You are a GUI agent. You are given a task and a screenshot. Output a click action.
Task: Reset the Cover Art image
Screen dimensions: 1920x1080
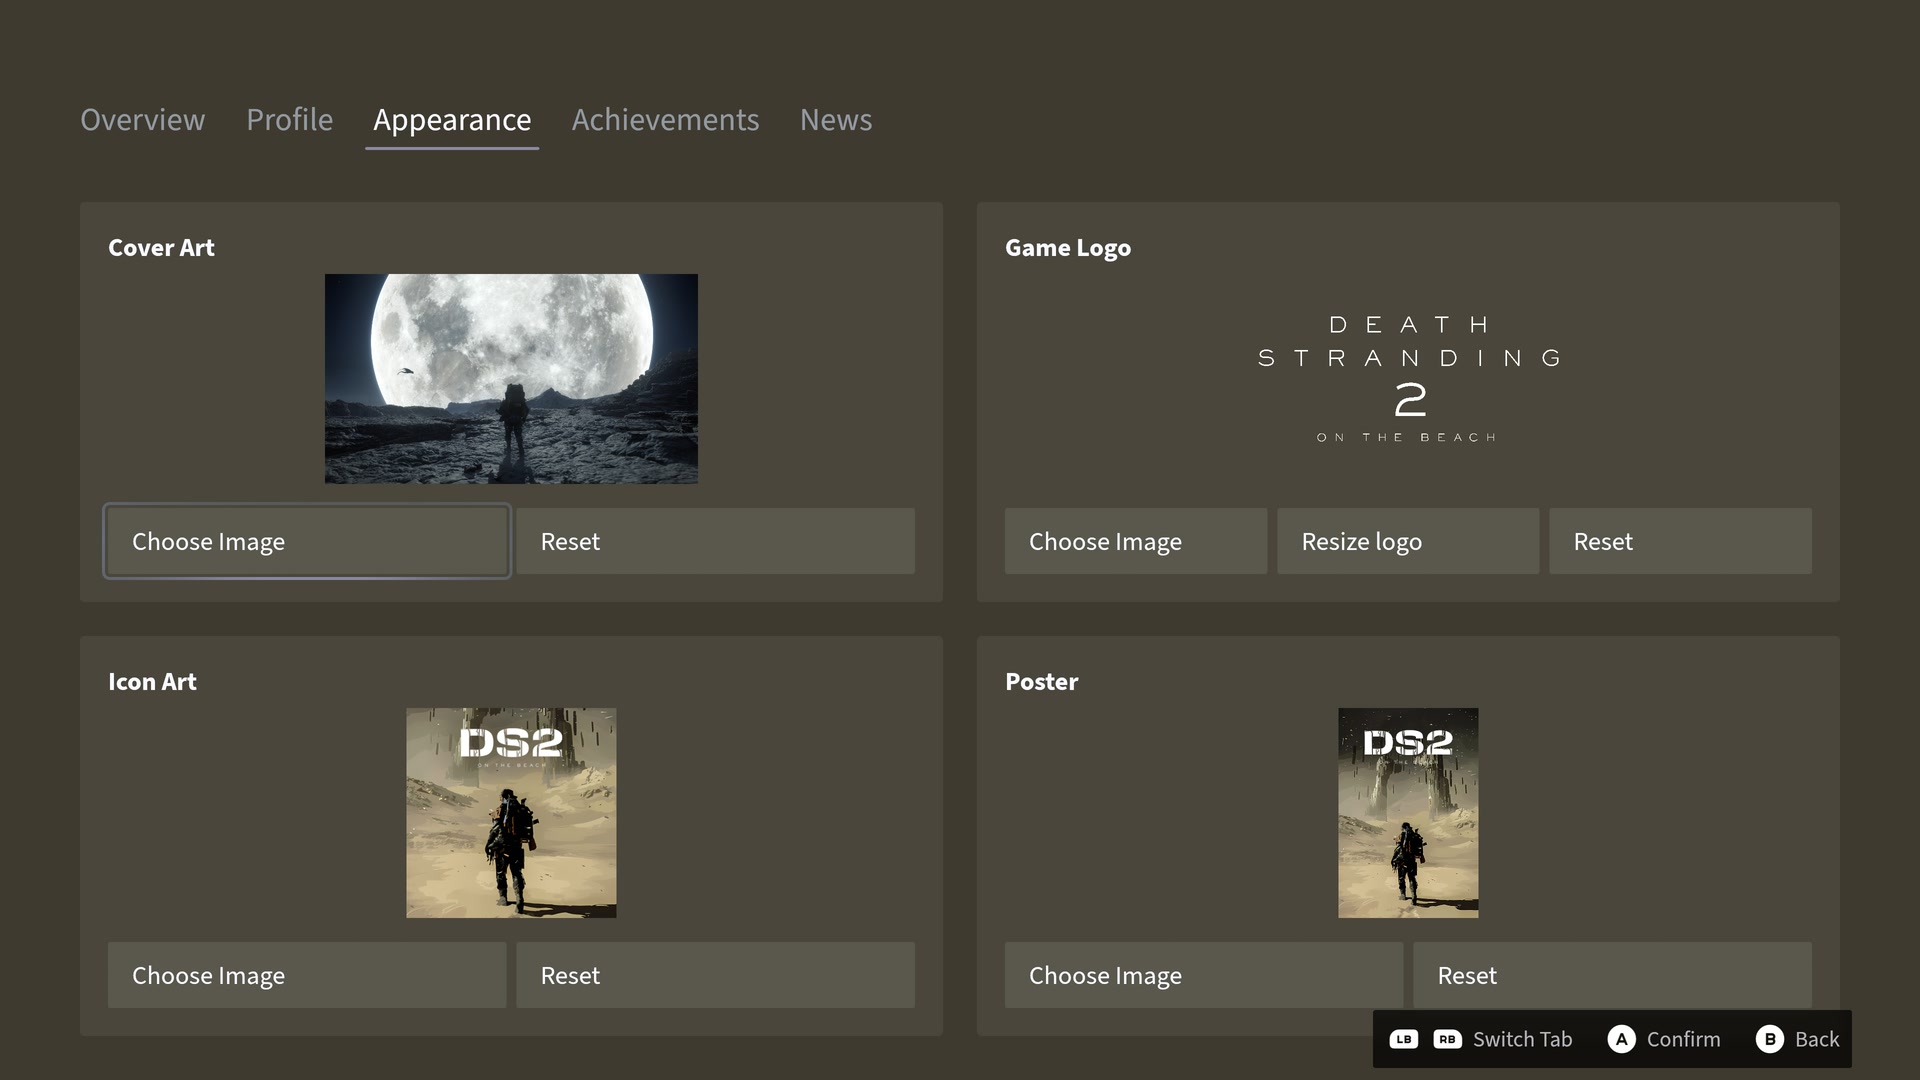tap(715, 541)
